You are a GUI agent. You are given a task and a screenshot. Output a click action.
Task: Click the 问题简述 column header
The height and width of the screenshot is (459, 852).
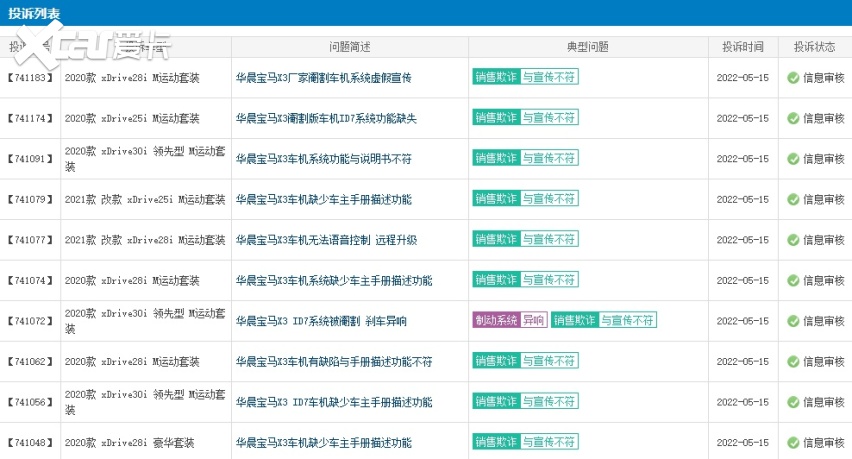[x=350, y=47]
